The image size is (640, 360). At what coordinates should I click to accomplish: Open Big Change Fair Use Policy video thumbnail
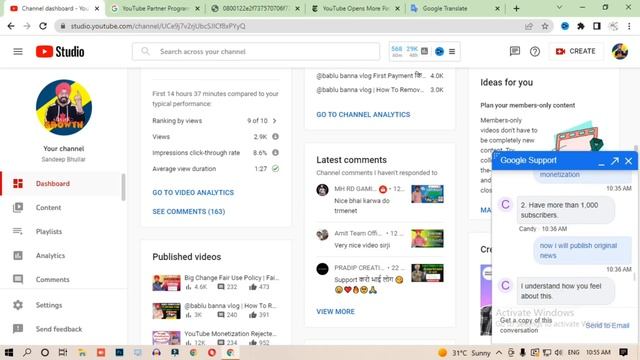click(166, 282)
